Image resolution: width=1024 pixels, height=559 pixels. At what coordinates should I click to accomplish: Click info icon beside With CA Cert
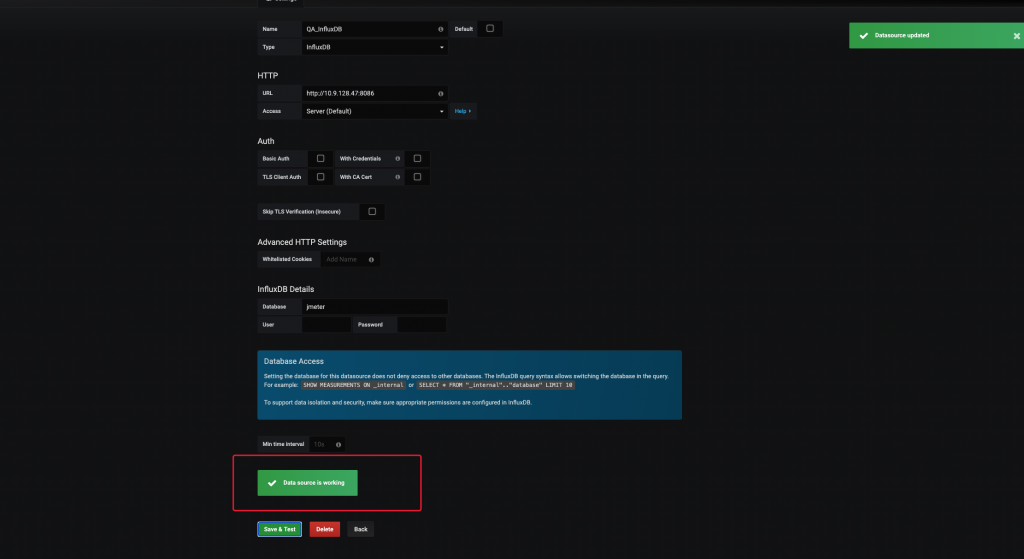point(398,177)
